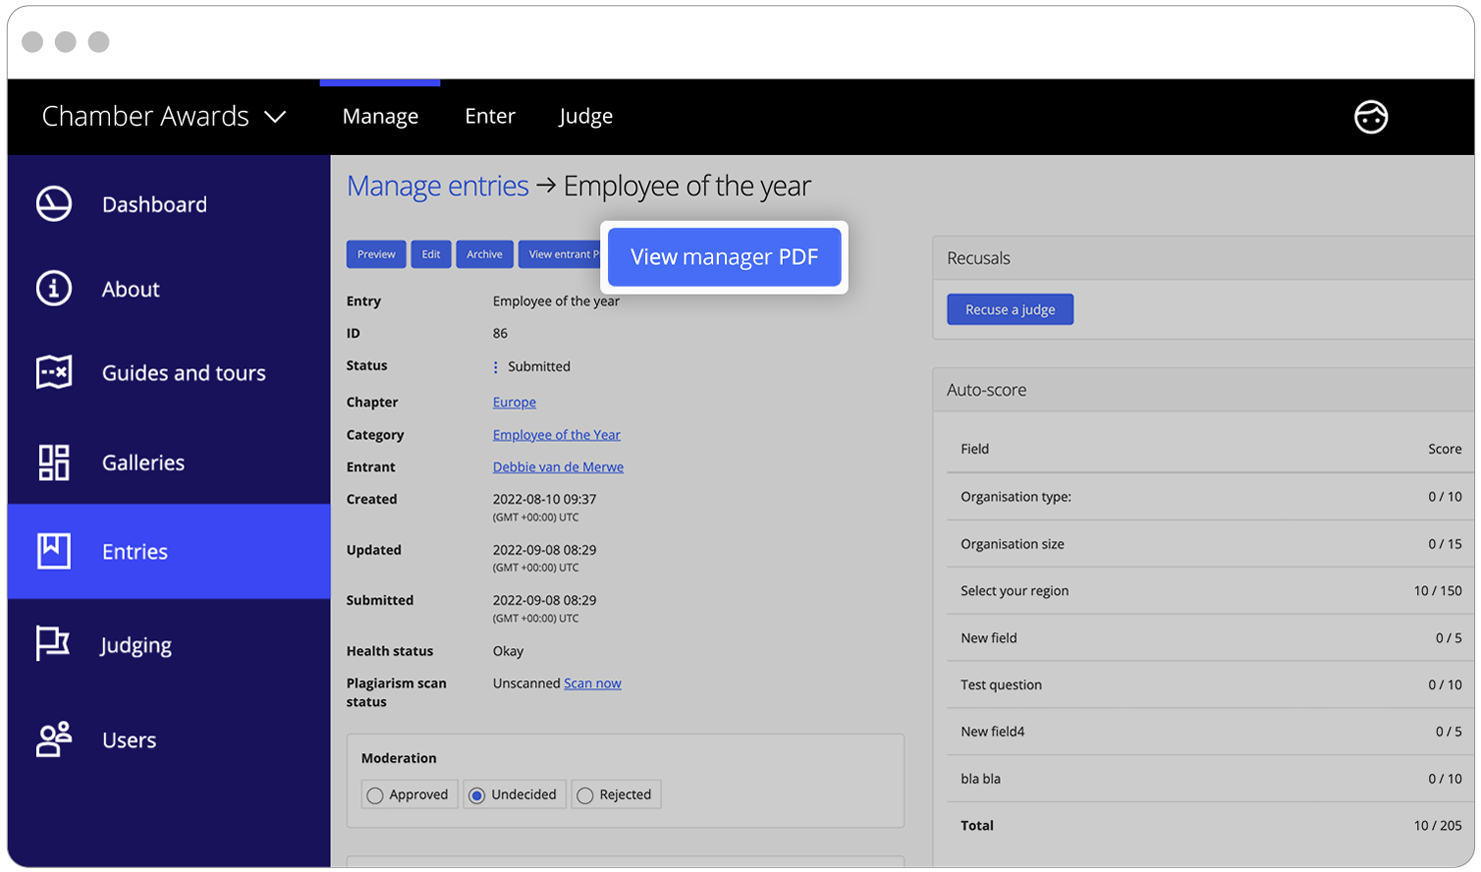The image size is (1481, 872).
Task: Return via the Manage entries breadcrumb
Action: coord(437,185)
